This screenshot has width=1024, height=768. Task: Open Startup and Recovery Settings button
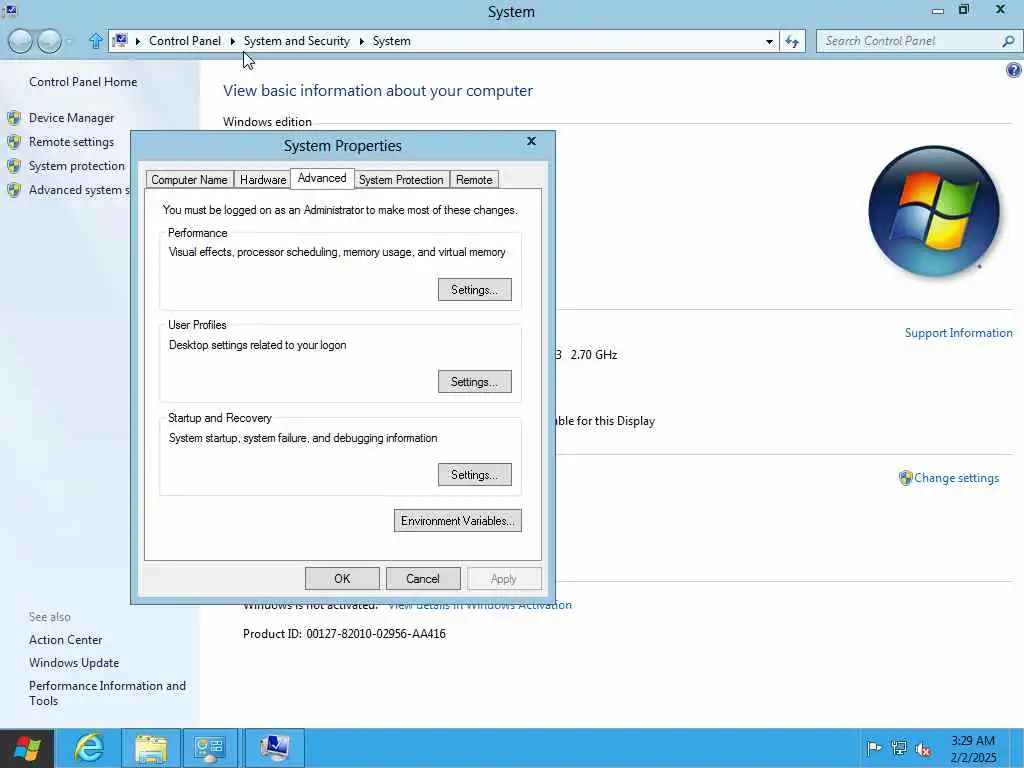coord(475,475)
